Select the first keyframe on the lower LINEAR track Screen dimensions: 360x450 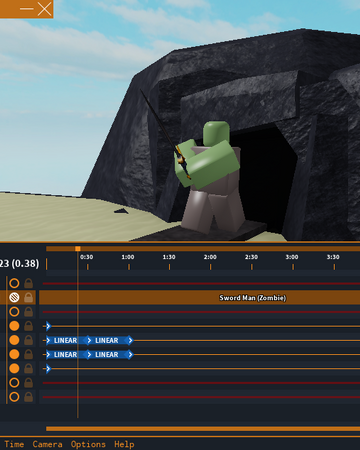tap(48, 354)
